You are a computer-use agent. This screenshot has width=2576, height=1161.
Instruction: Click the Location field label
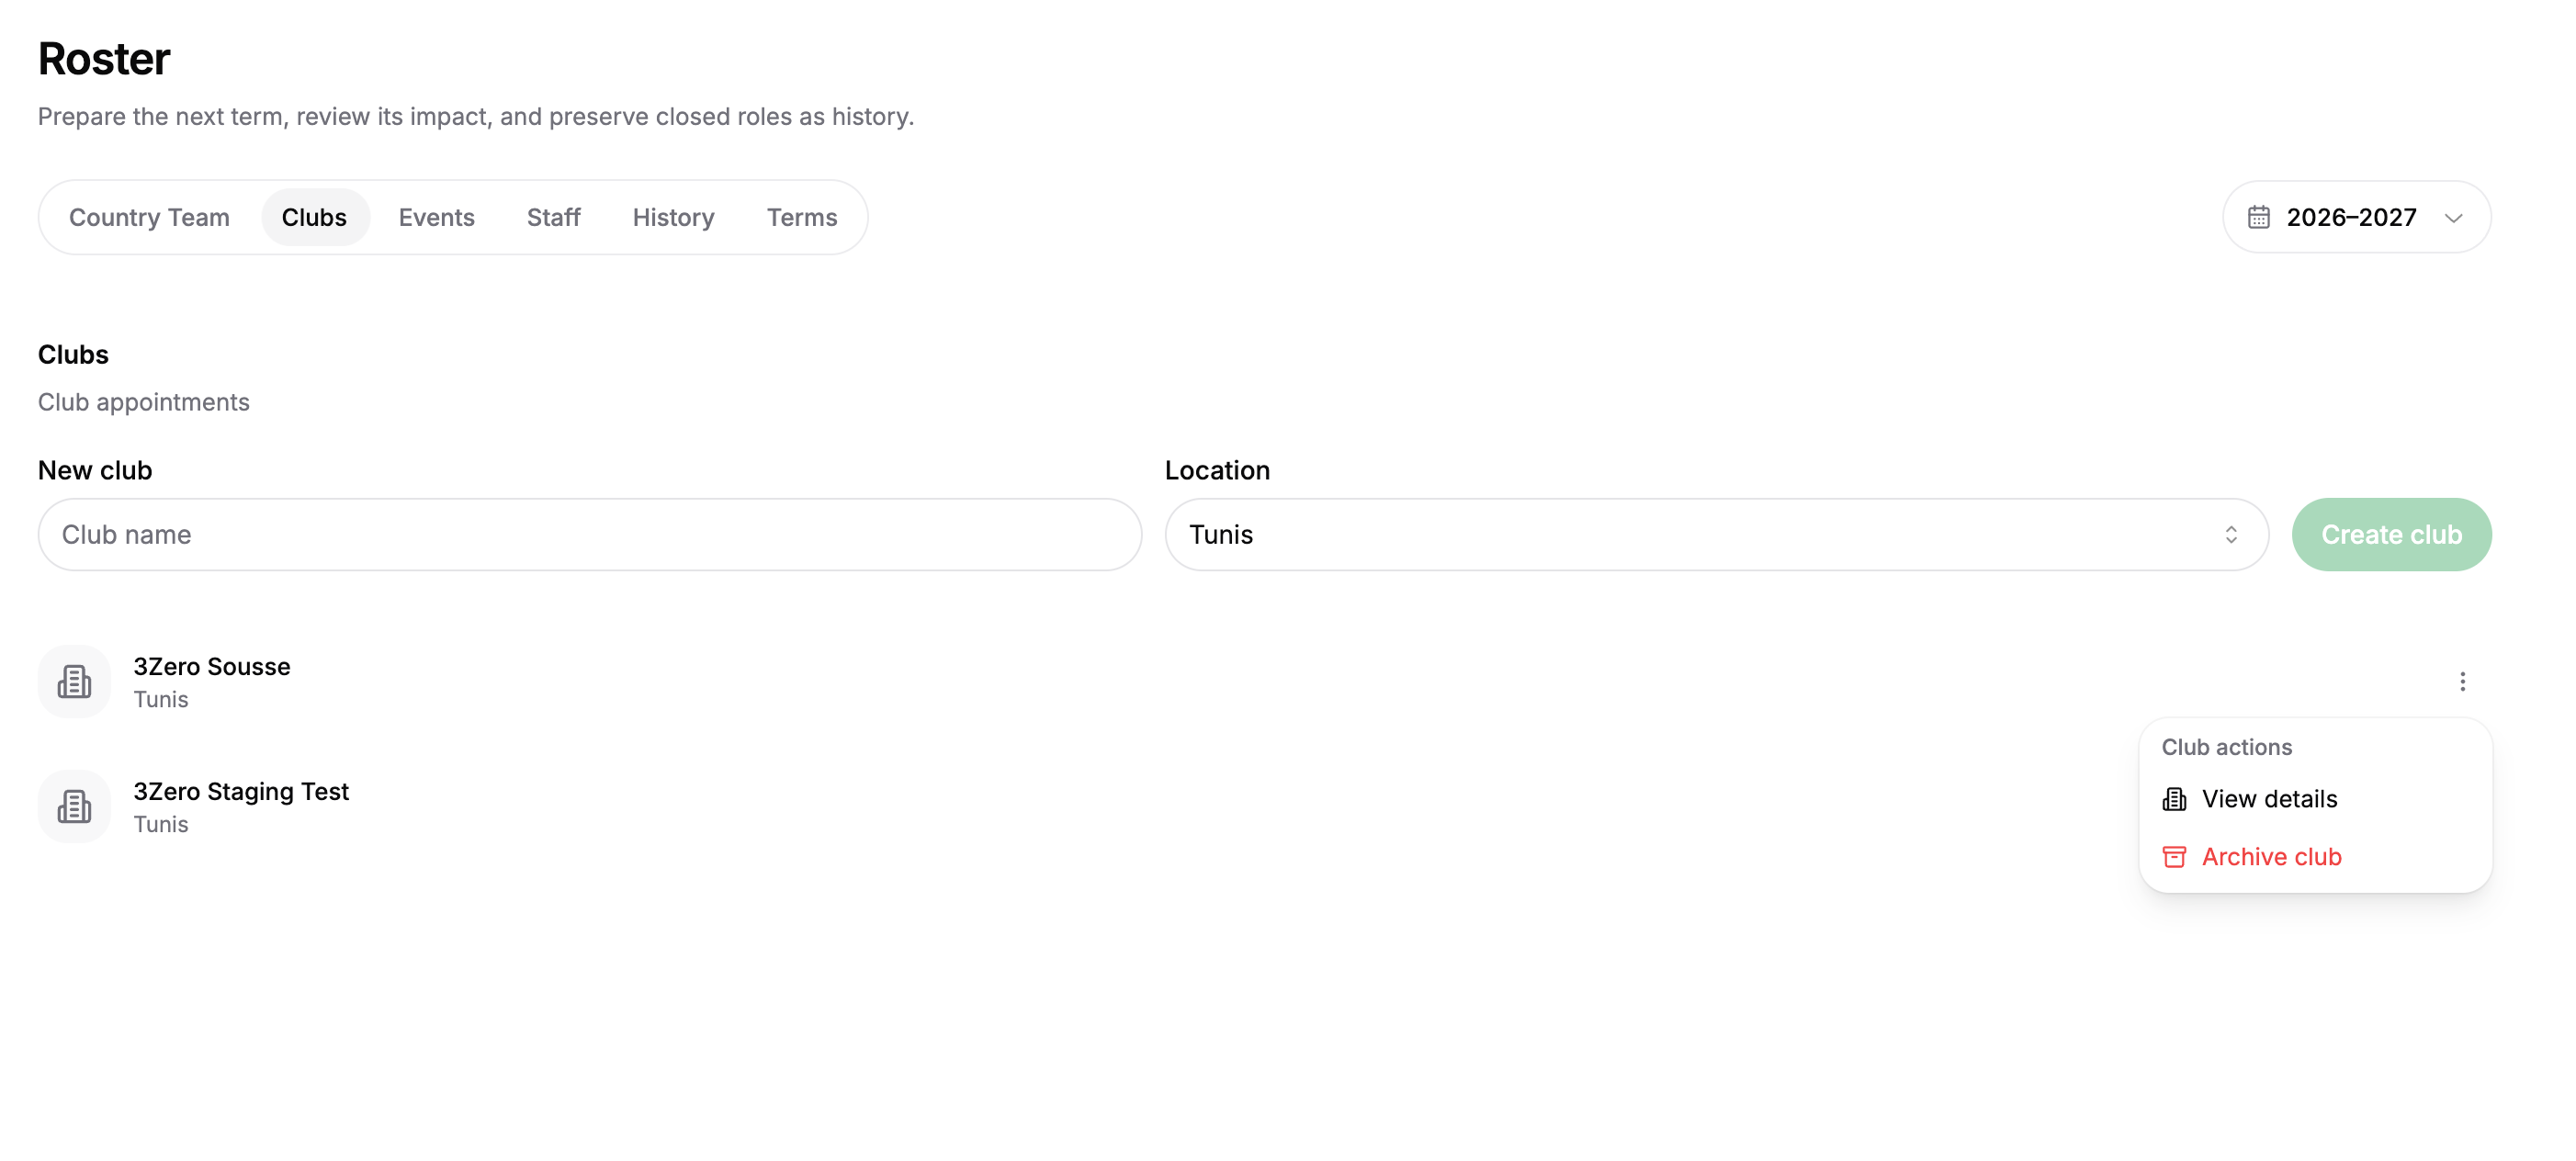(1217, 470)
